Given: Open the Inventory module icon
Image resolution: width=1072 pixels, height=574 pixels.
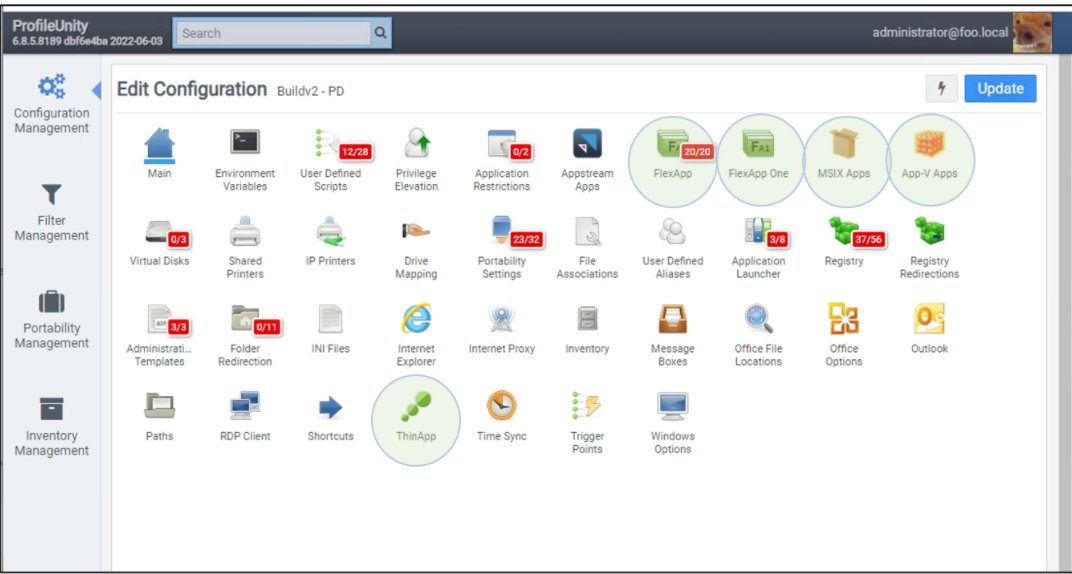Looking at the screenshot, I should point(587,329).
